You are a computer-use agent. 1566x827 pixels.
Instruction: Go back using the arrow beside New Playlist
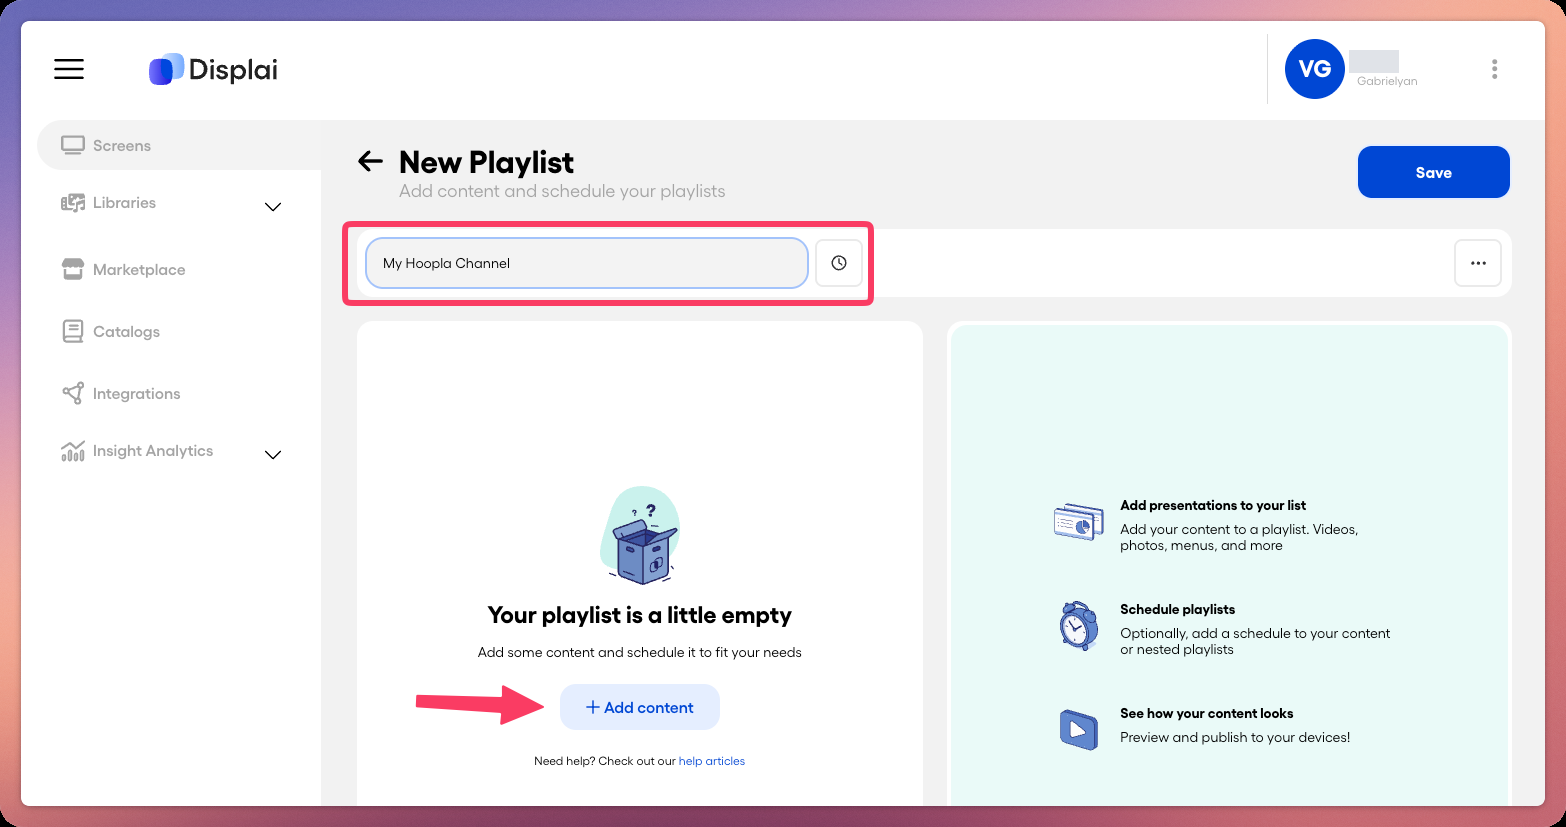tap(370, 161)
